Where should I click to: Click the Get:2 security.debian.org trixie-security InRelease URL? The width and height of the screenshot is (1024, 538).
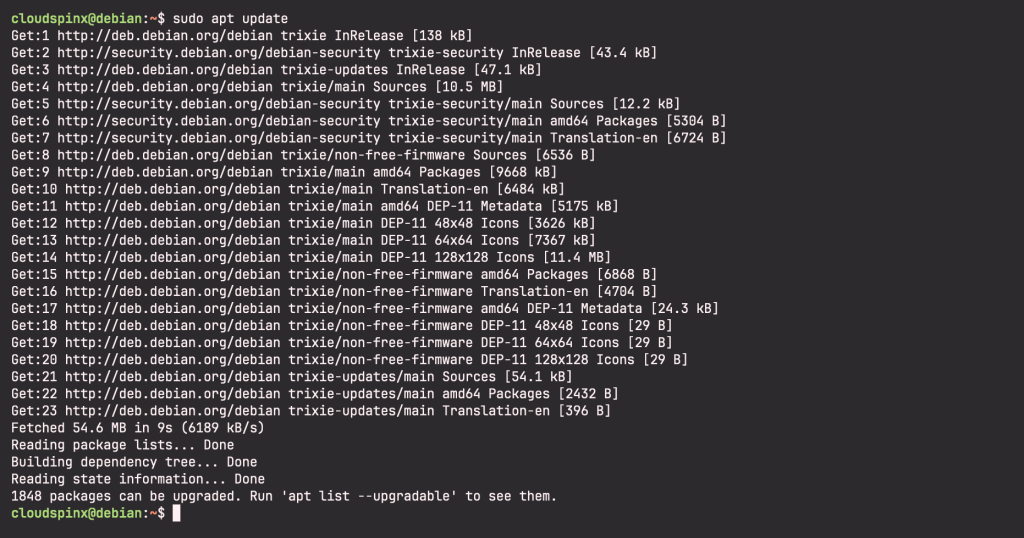click(x=219, y=53)
